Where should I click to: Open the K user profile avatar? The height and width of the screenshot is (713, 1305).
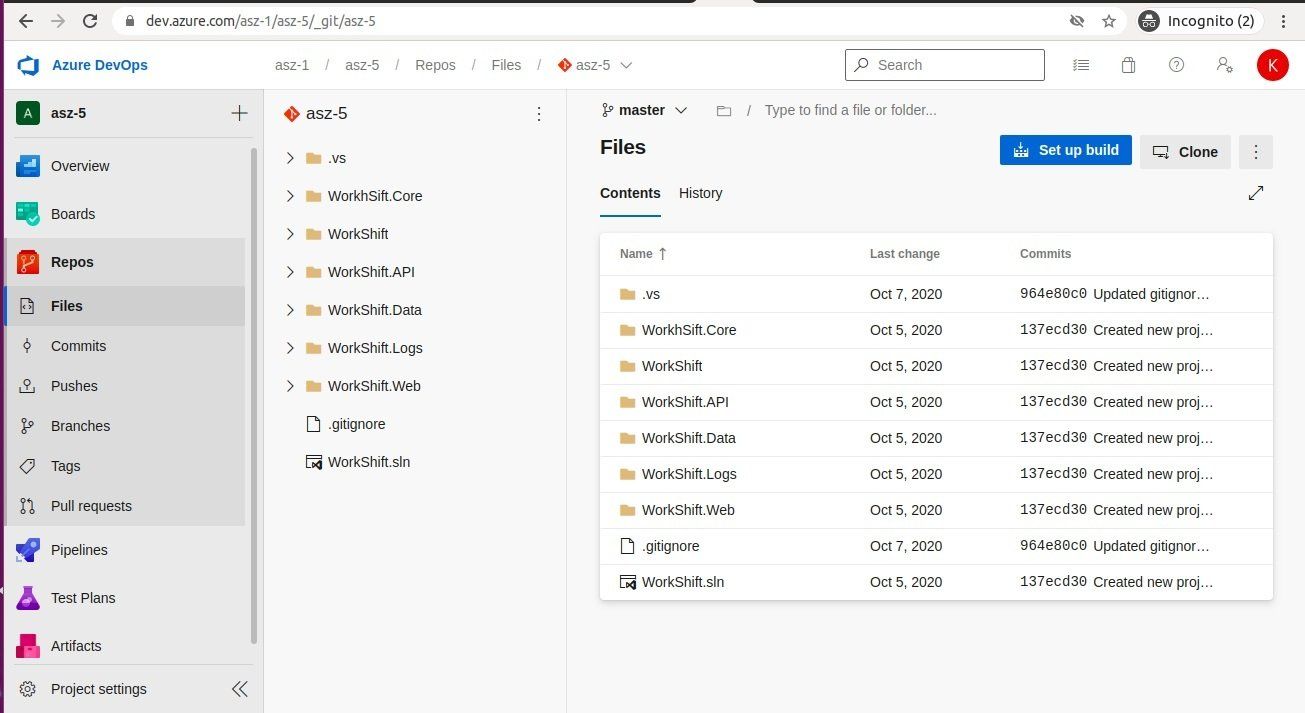[x=1273, y=65]
